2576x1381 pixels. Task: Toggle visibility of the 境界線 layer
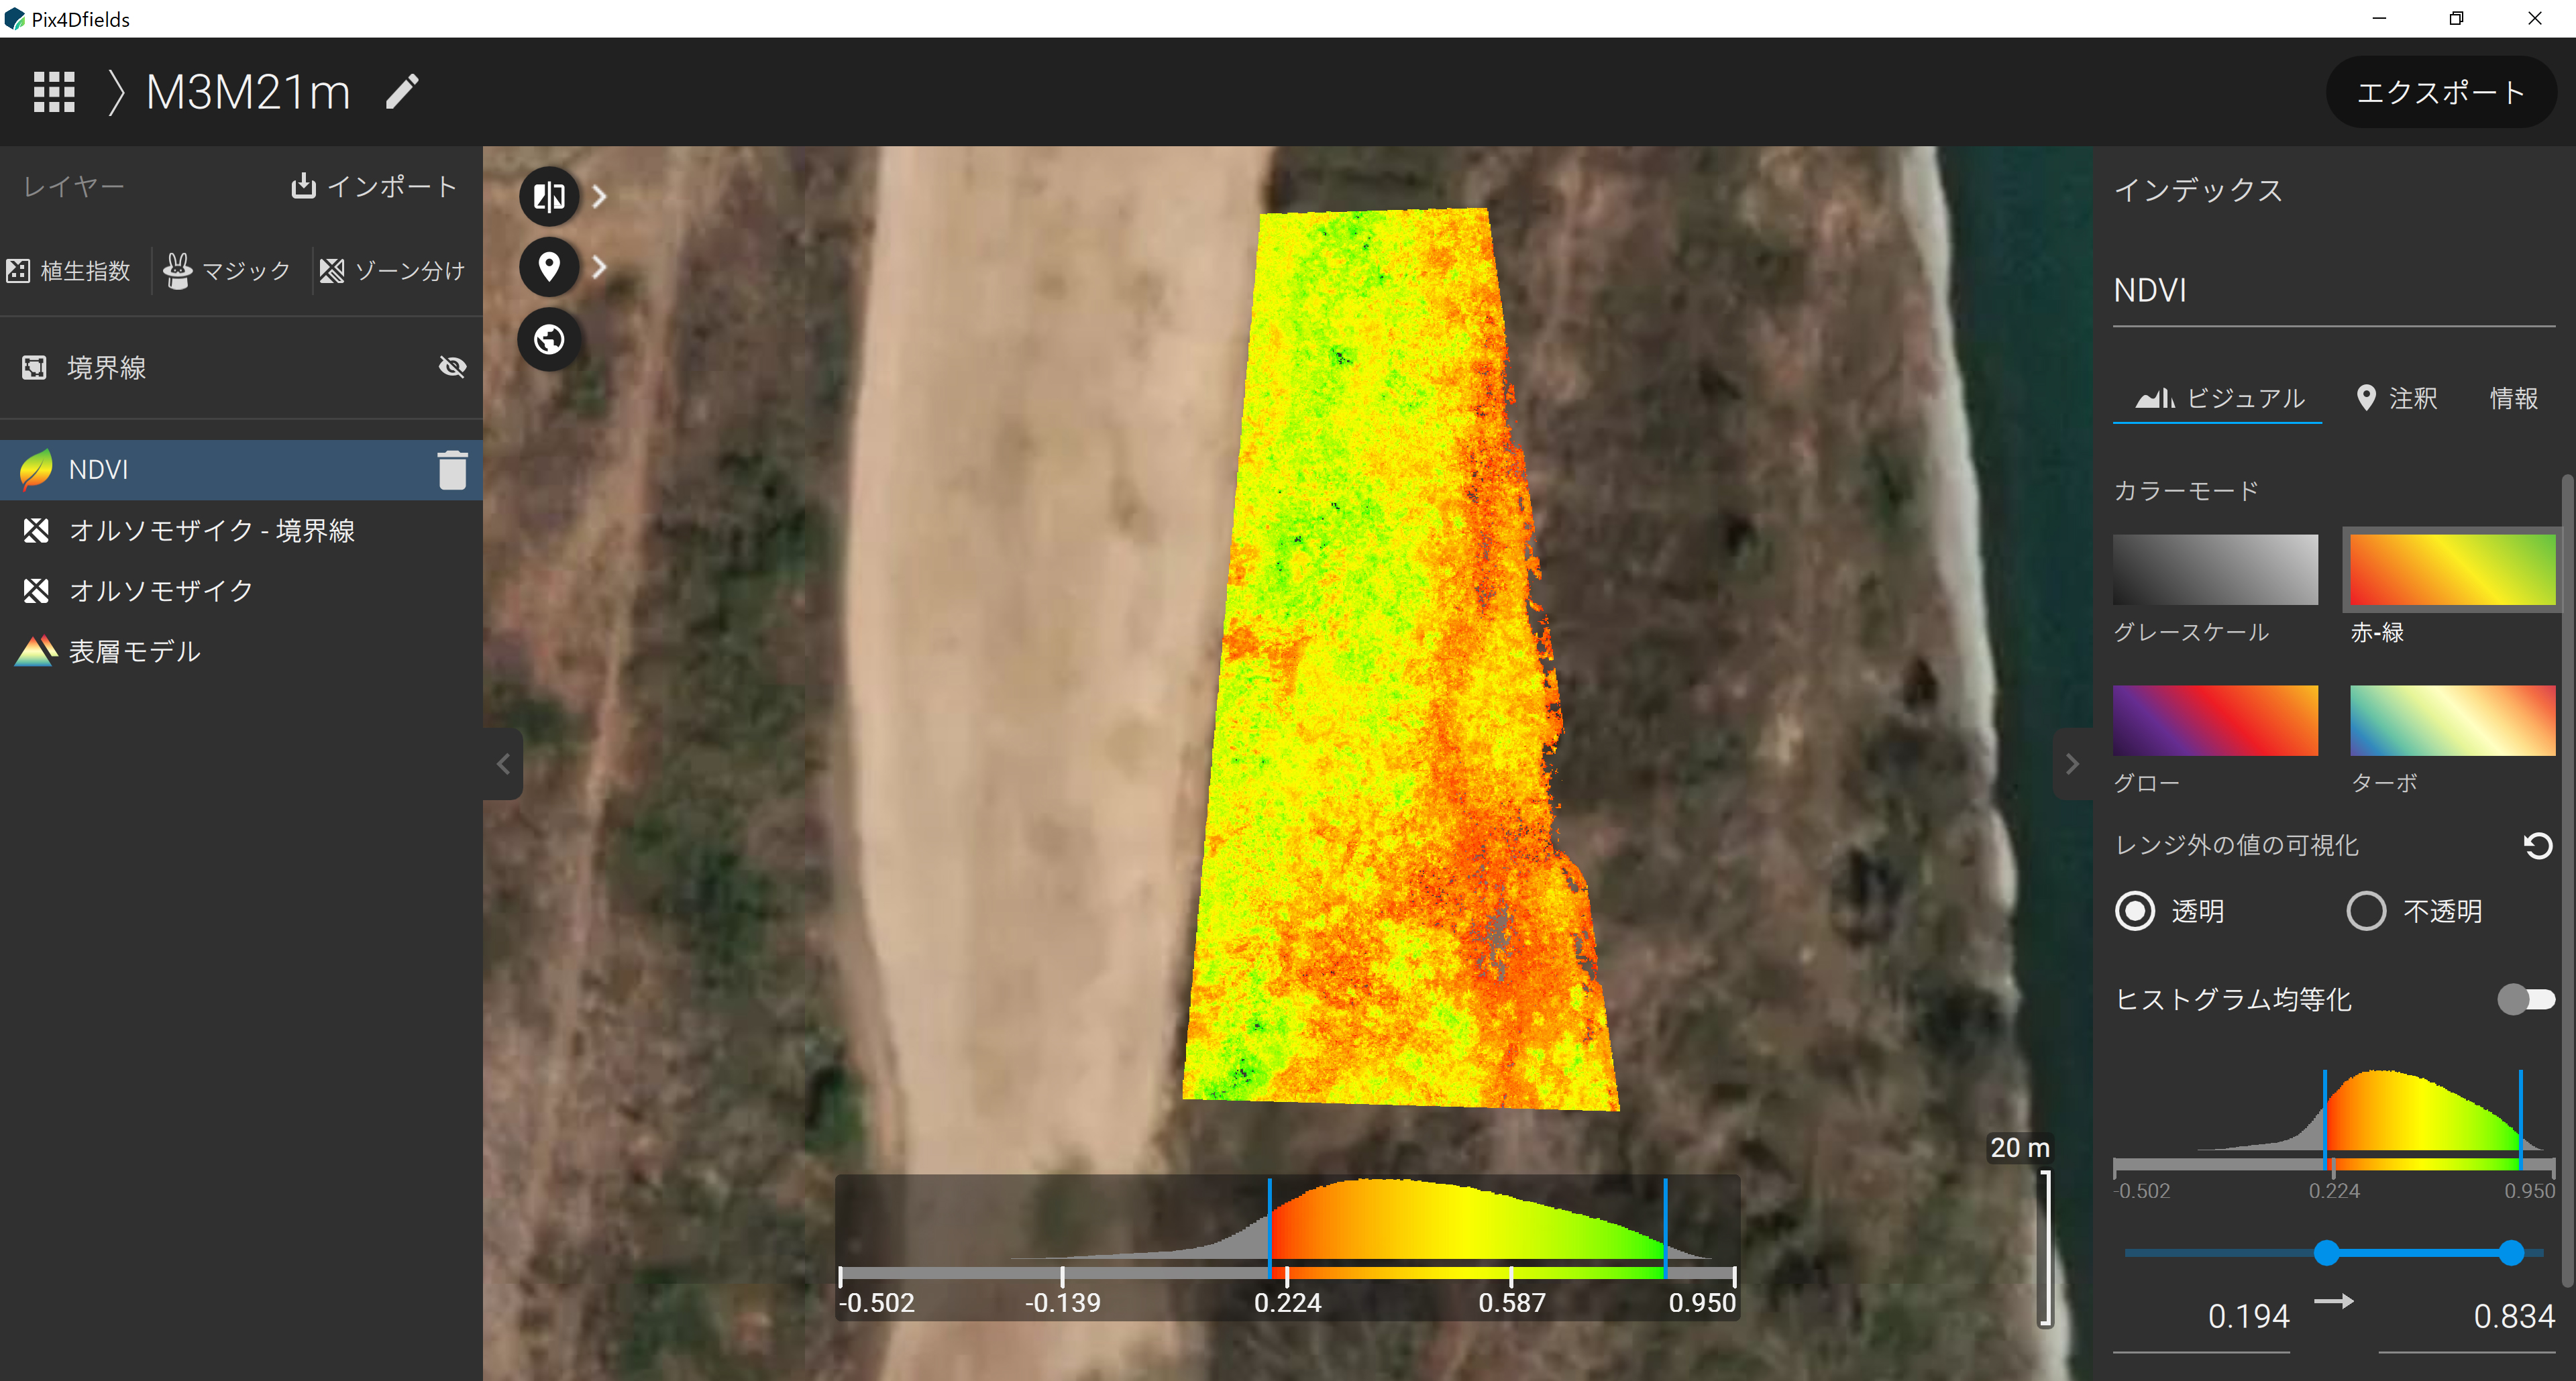pyautogui.click(x=452, y=367)
